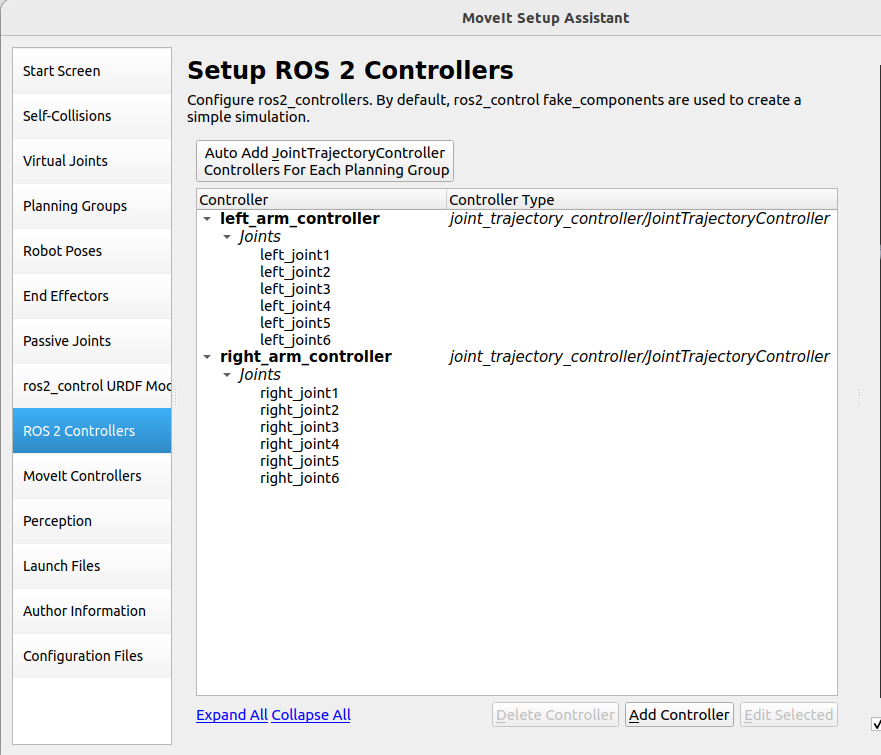Open the Launch Files step
Screen dimensions: 881x755
(x=92, y=565)
